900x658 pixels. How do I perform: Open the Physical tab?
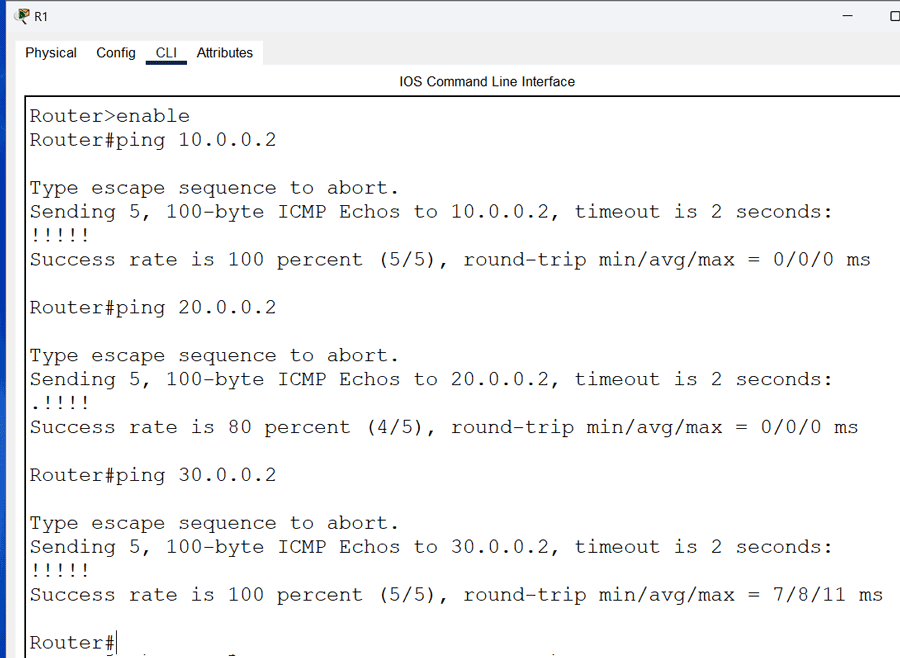[51, 53]
